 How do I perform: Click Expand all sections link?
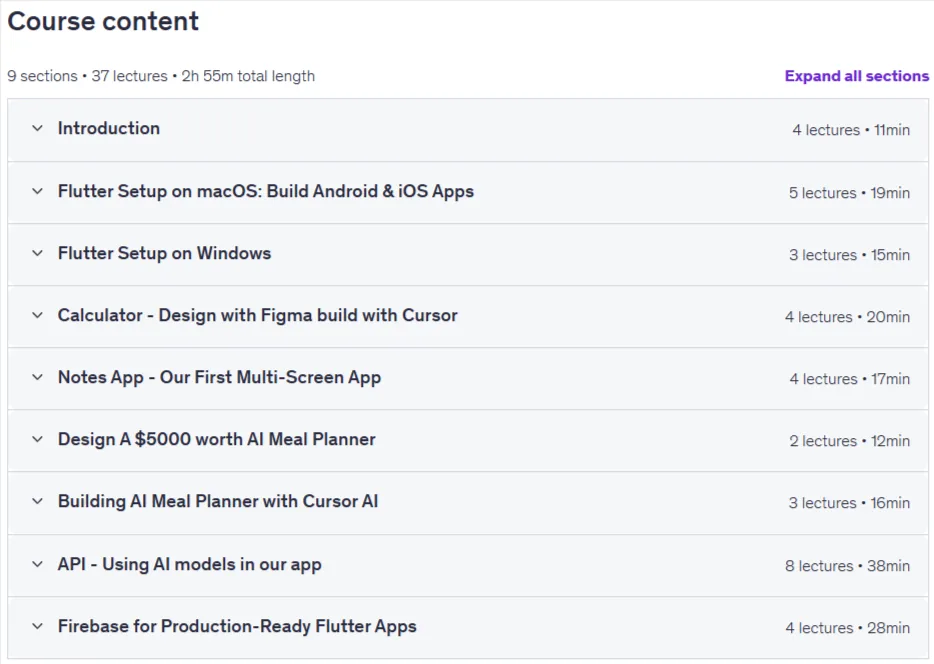(x=857, y=76)
